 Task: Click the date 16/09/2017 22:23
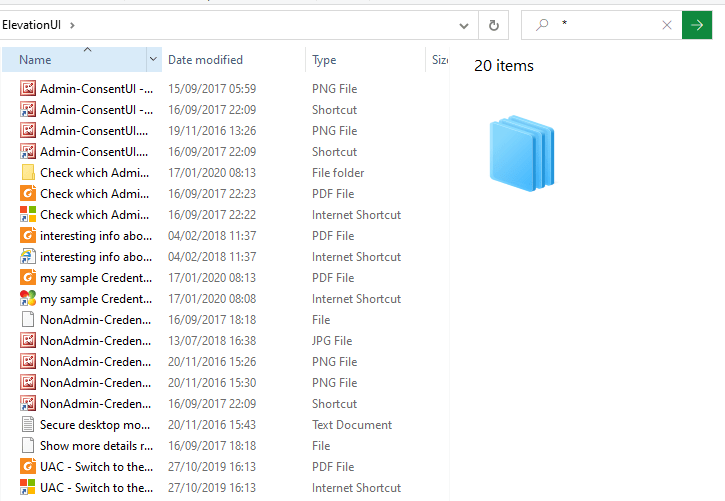pyautogui.click(x=212, y=194)
